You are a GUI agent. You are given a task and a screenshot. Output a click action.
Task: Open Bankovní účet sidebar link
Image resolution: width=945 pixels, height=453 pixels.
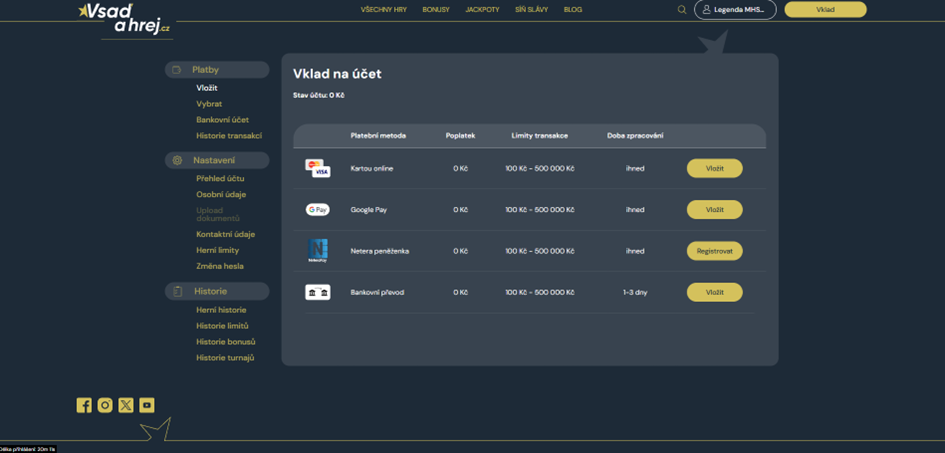(x=222, y=120)
